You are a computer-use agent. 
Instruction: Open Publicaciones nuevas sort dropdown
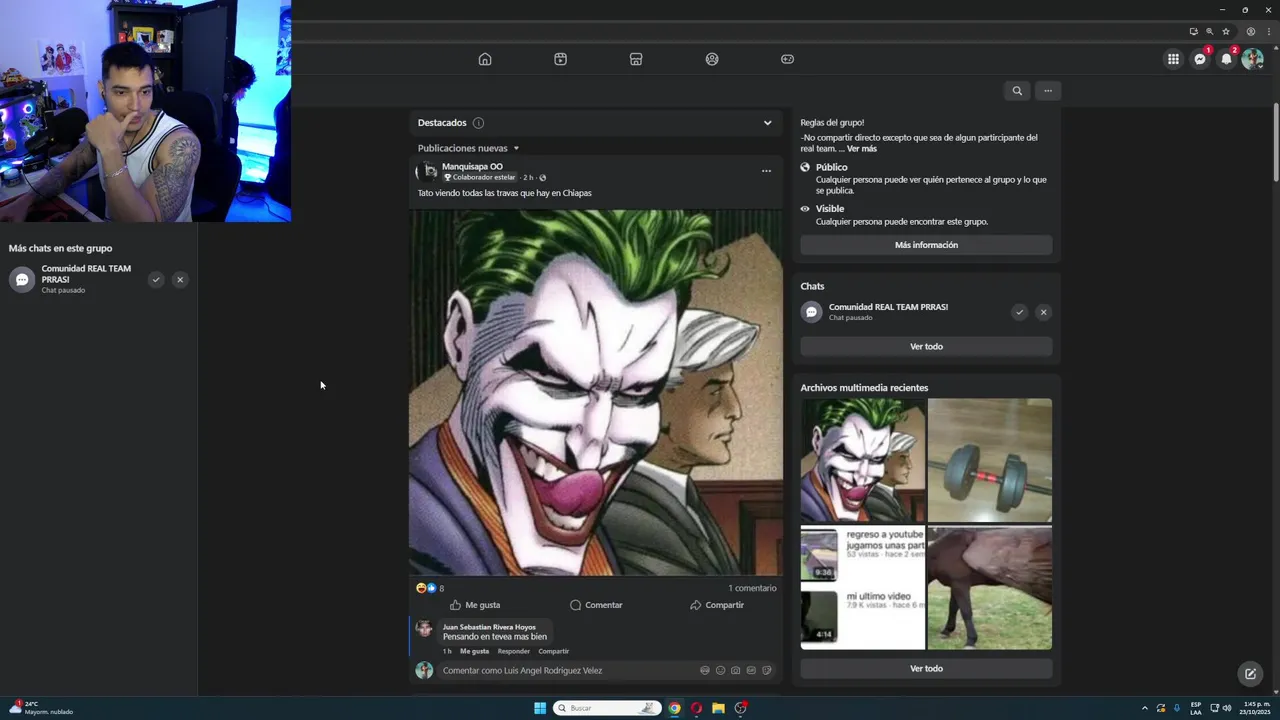coord(468,148)
